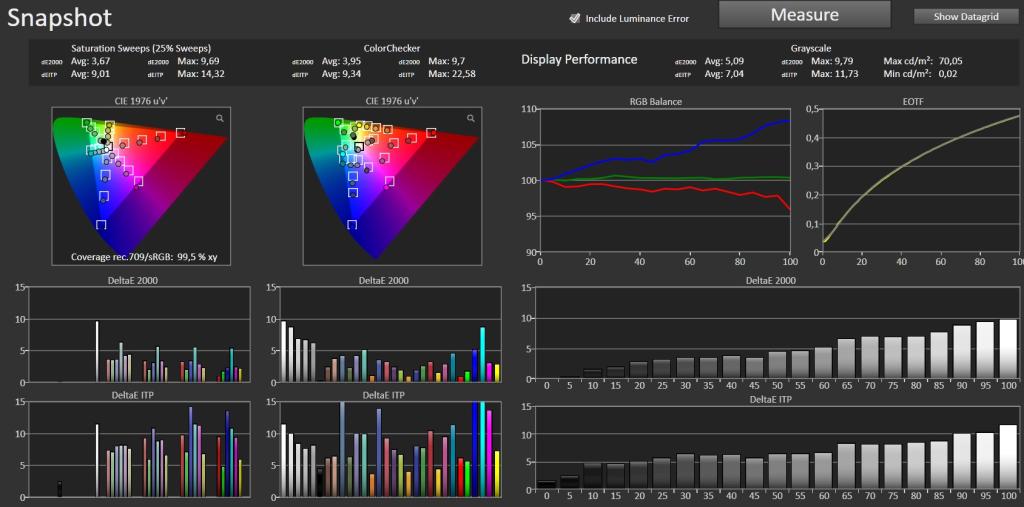The height and width of the screenshot is (507, 1024).
Task: Click the Measure button
Action: pos(805,14)
